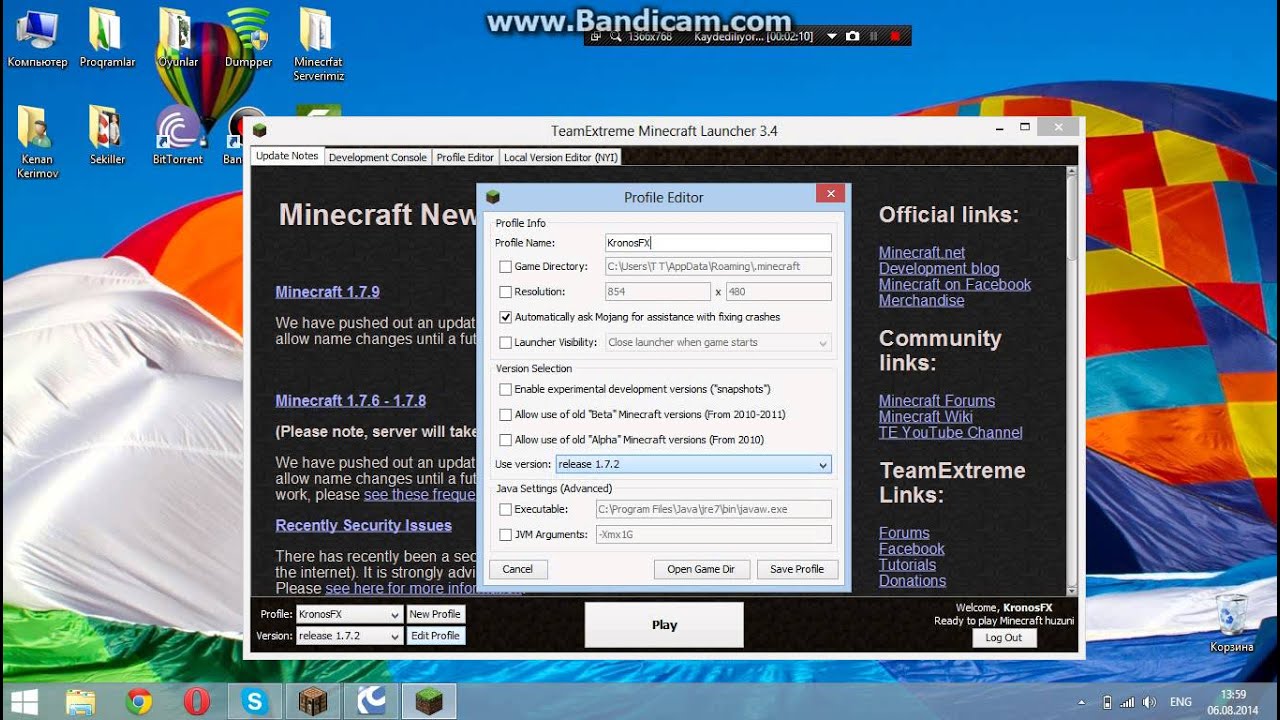The height and width of the screenshot is (720, 1280).
Task: Switch to Local Version Editor (NYI) tab
Action: point(561,157)
